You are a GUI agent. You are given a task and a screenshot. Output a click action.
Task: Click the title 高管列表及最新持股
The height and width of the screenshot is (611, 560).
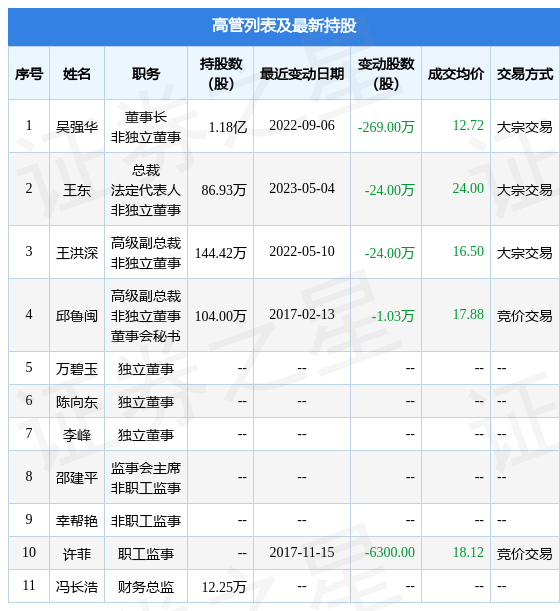(x=284, y=26)
